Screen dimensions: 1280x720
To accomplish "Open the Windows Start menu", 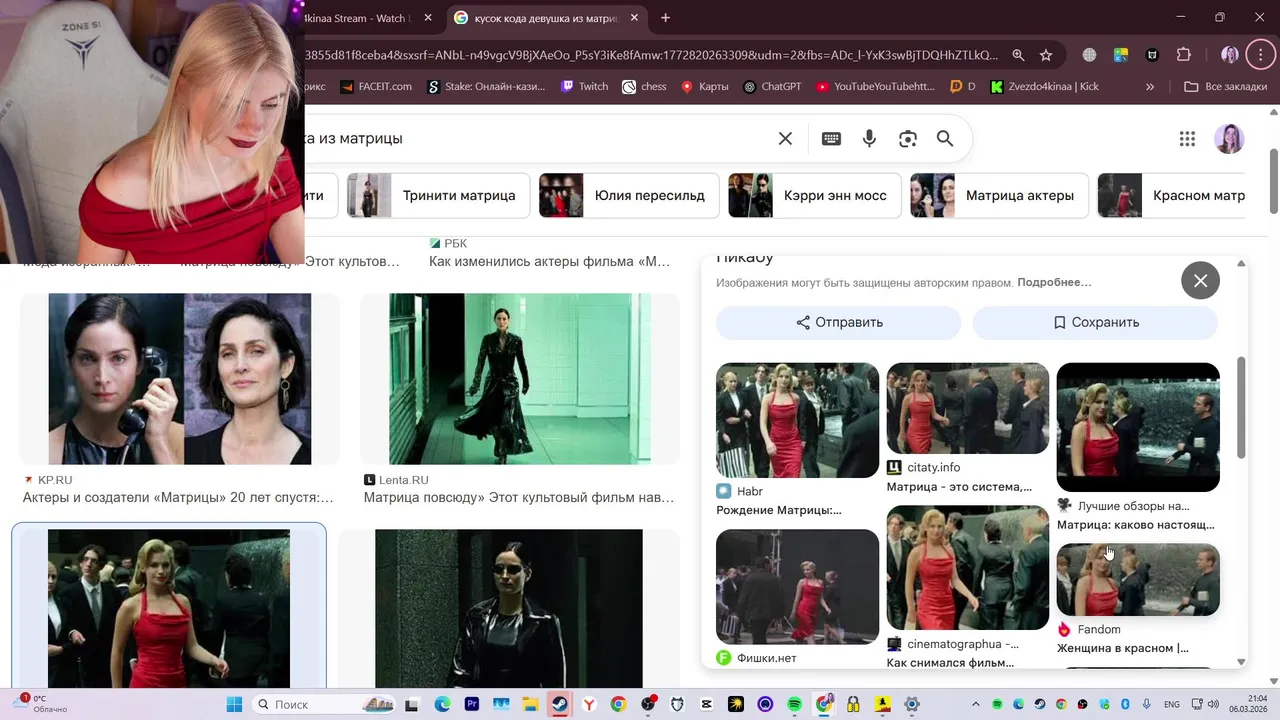I will [x=234, y=704].
